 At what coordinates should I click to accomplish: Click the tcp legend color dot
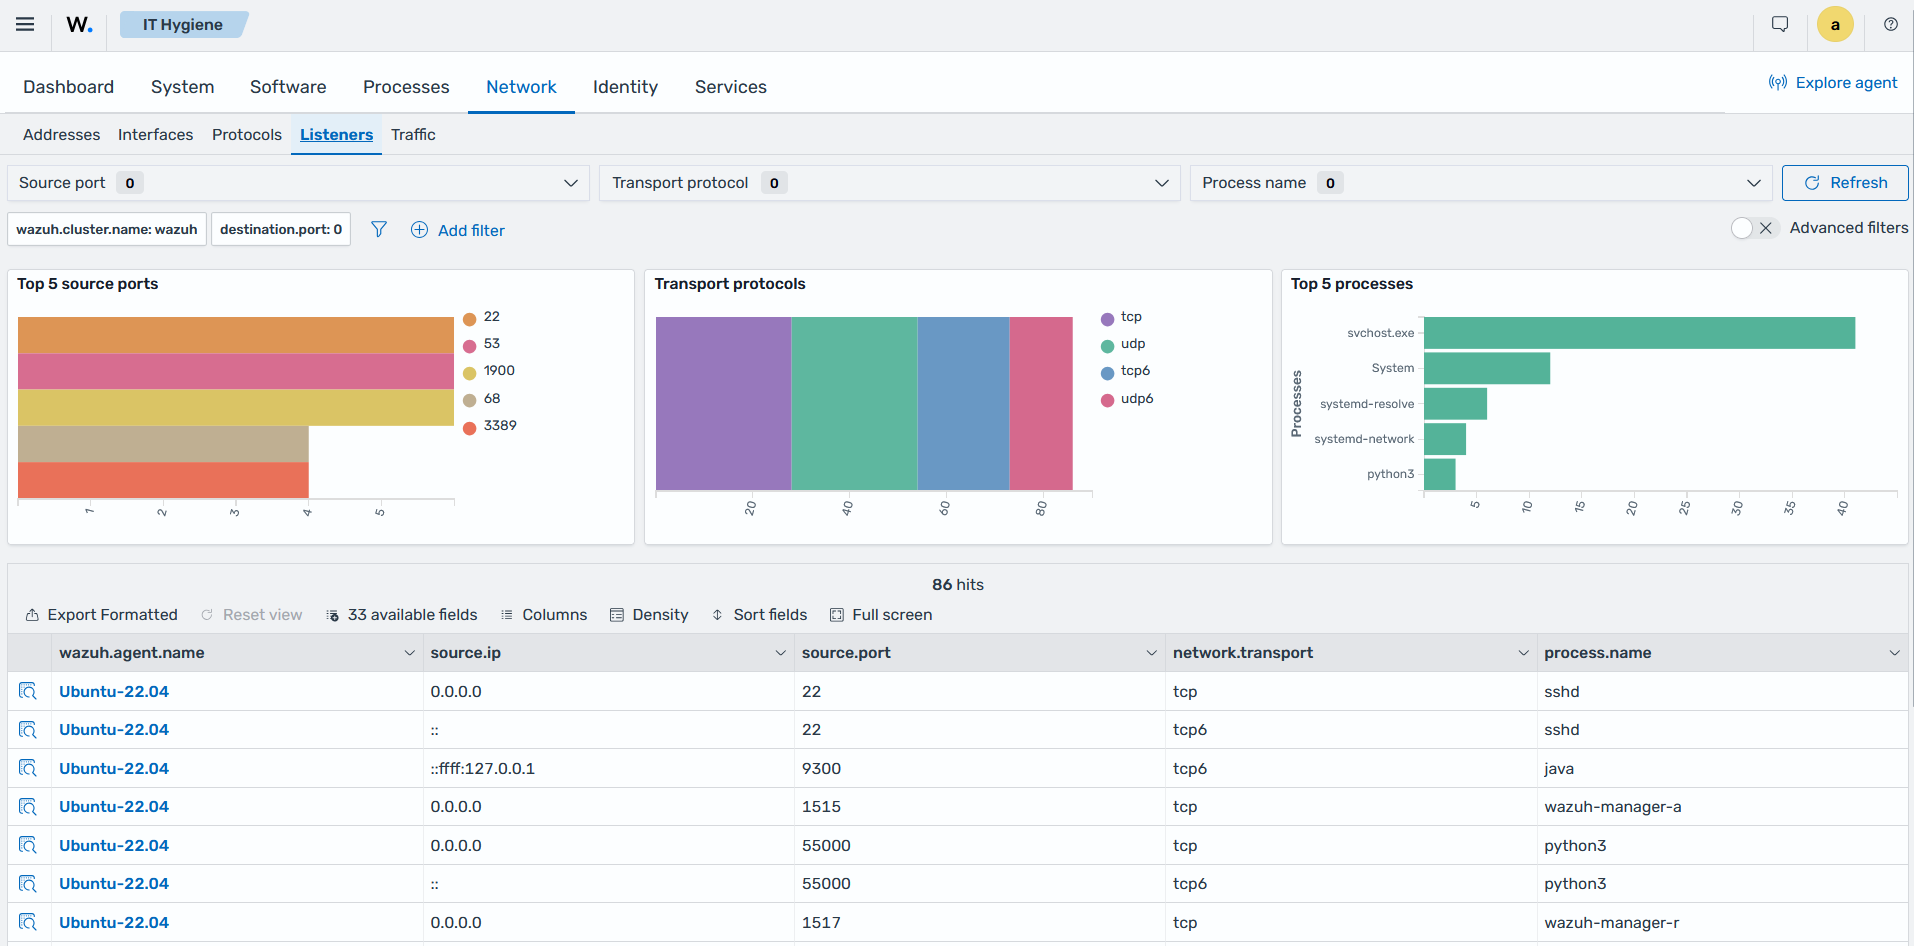click(x=1107, y=319)
